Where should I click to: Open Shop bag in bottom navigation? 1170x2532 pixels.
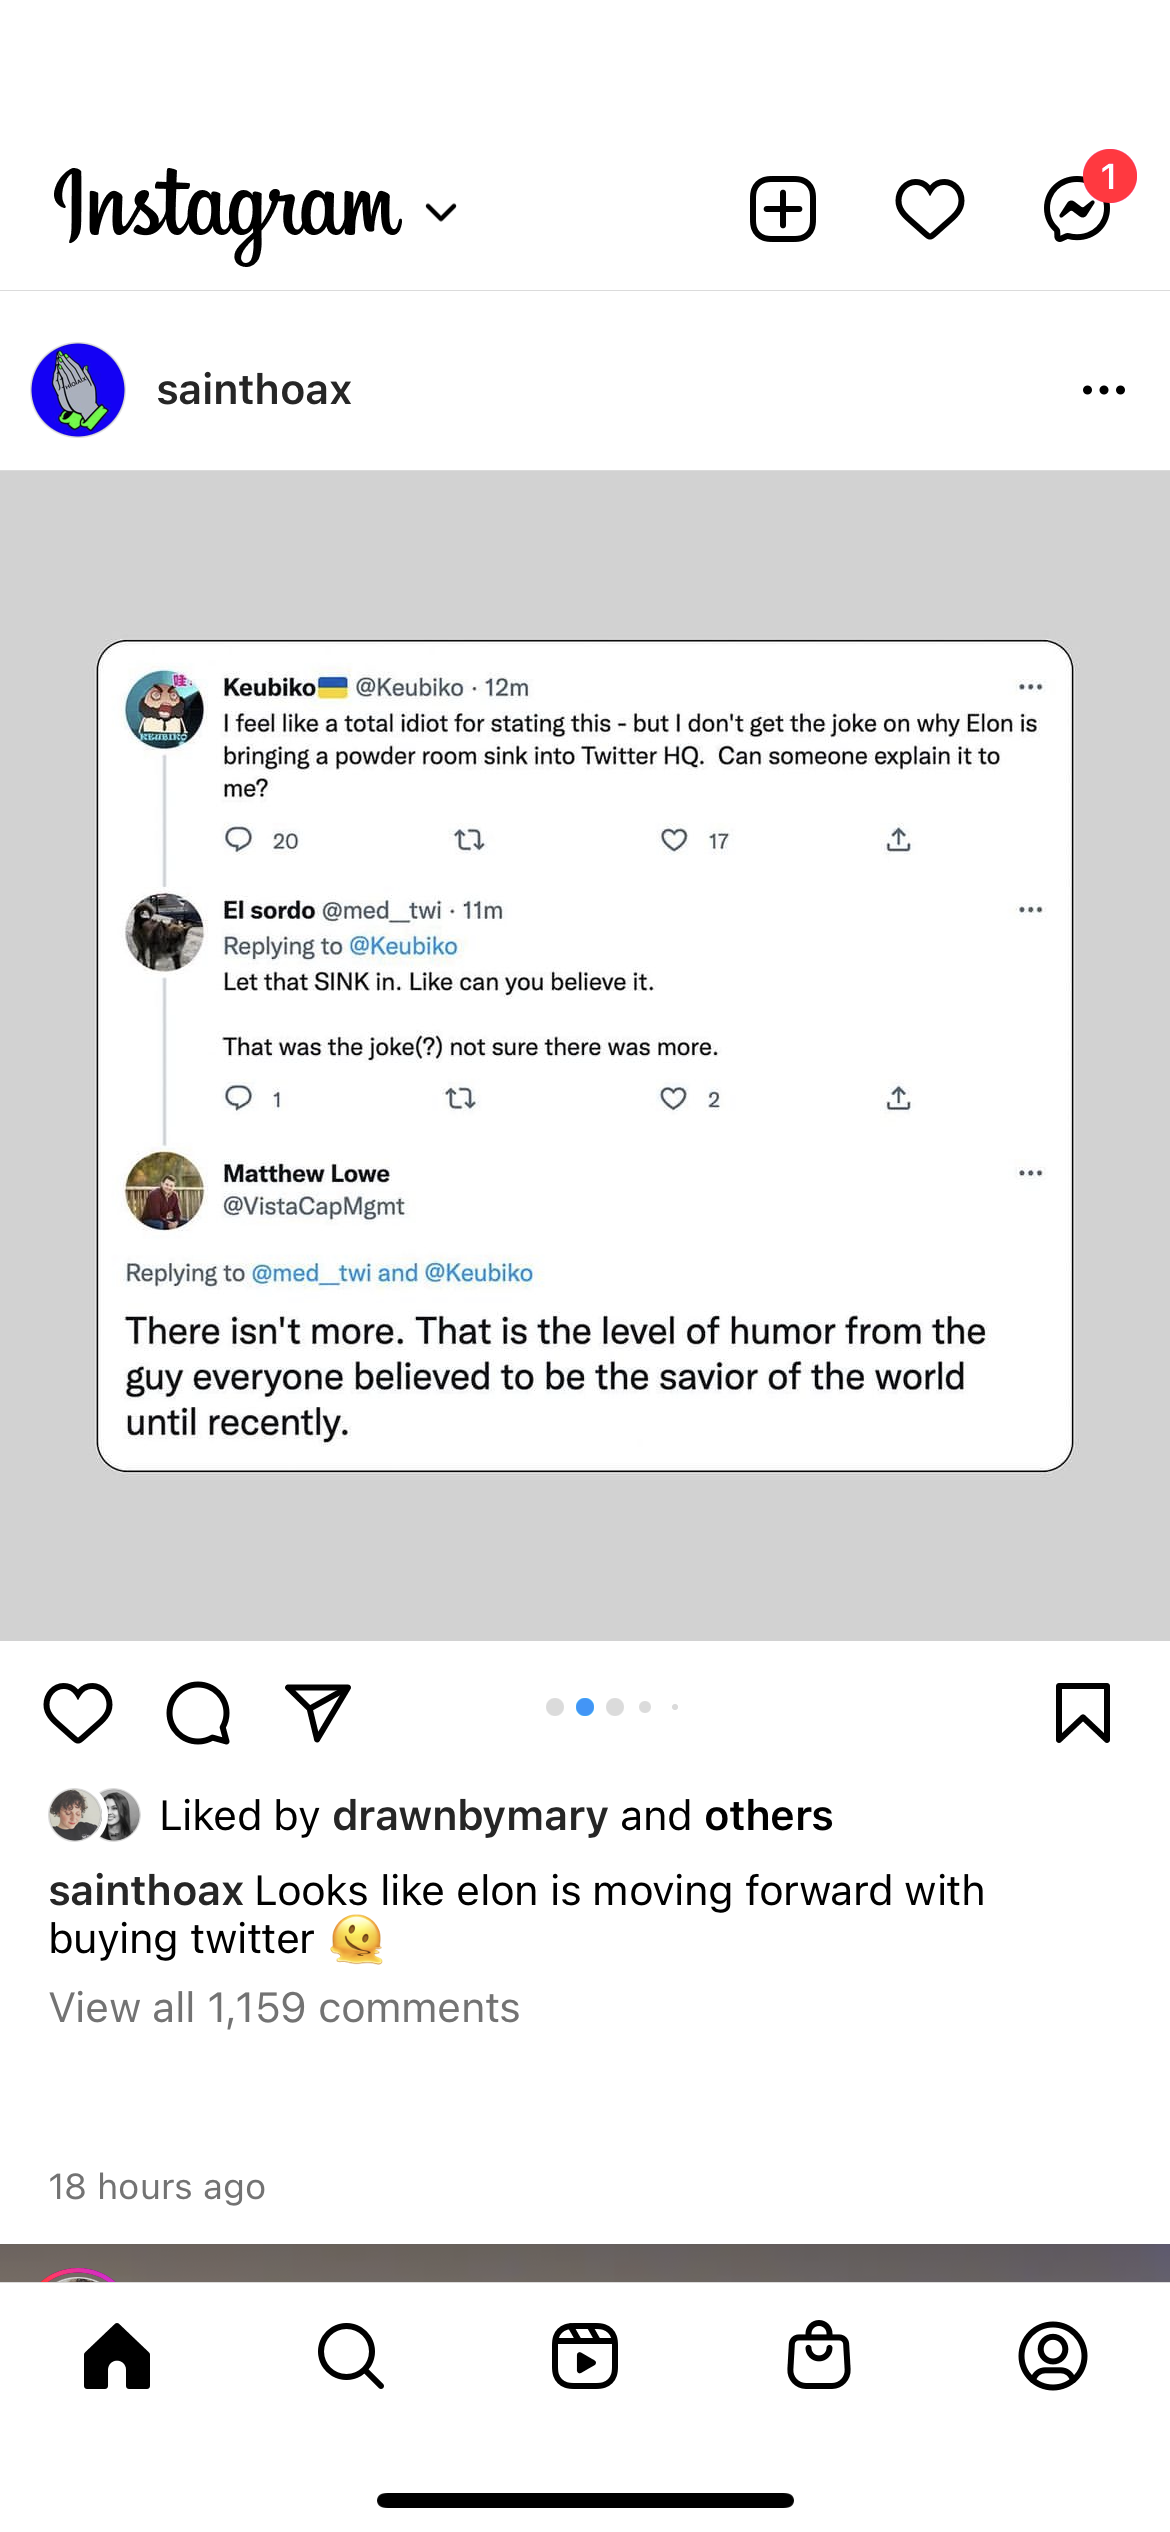click(x=819, y=2356)
